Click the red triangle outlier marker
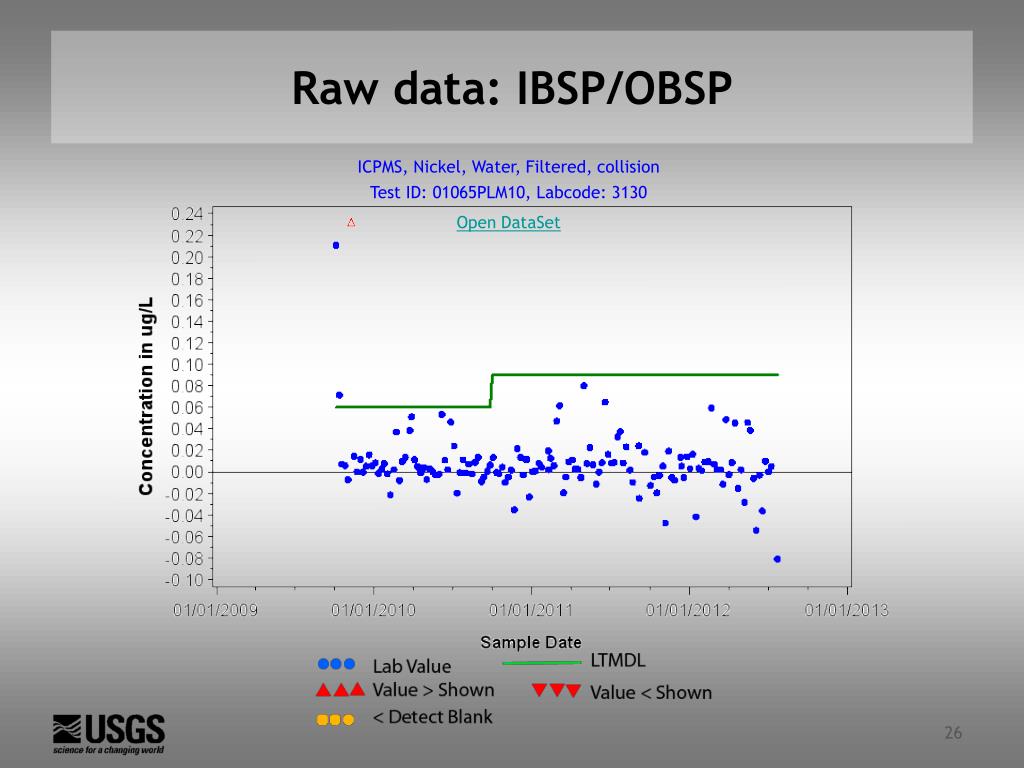The image size is (1024, 768). click(x=351, y=223)
